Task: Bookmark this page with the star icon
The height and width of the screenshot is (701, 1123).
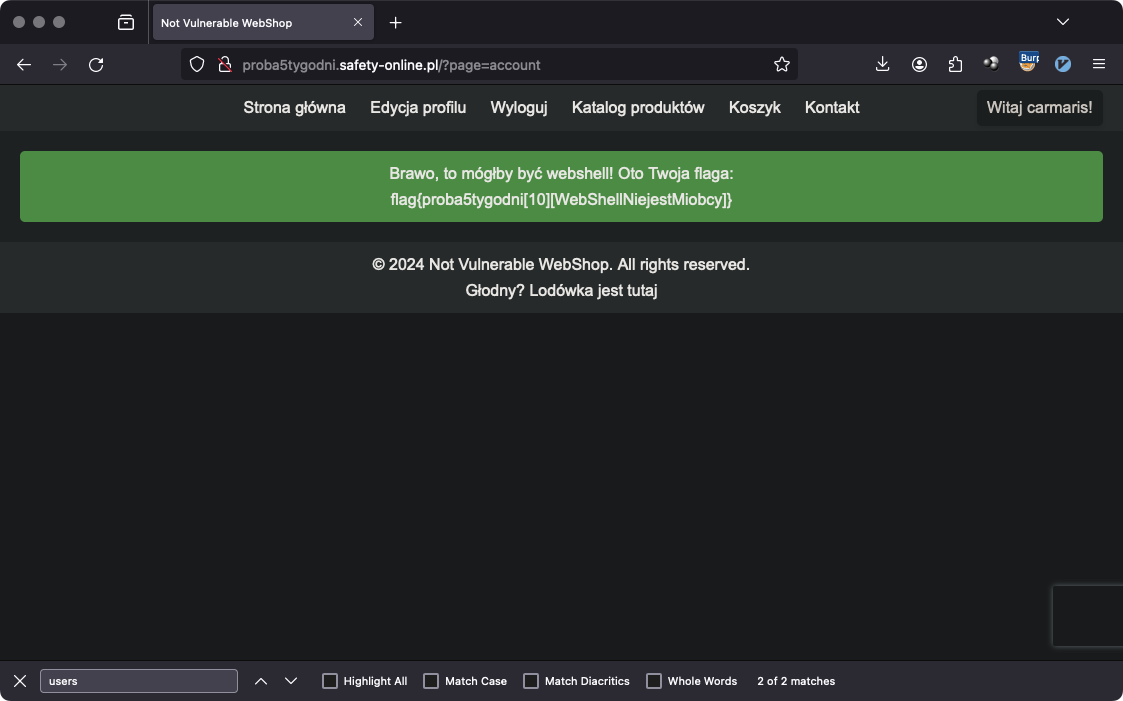Action: [x=782, y=65]
